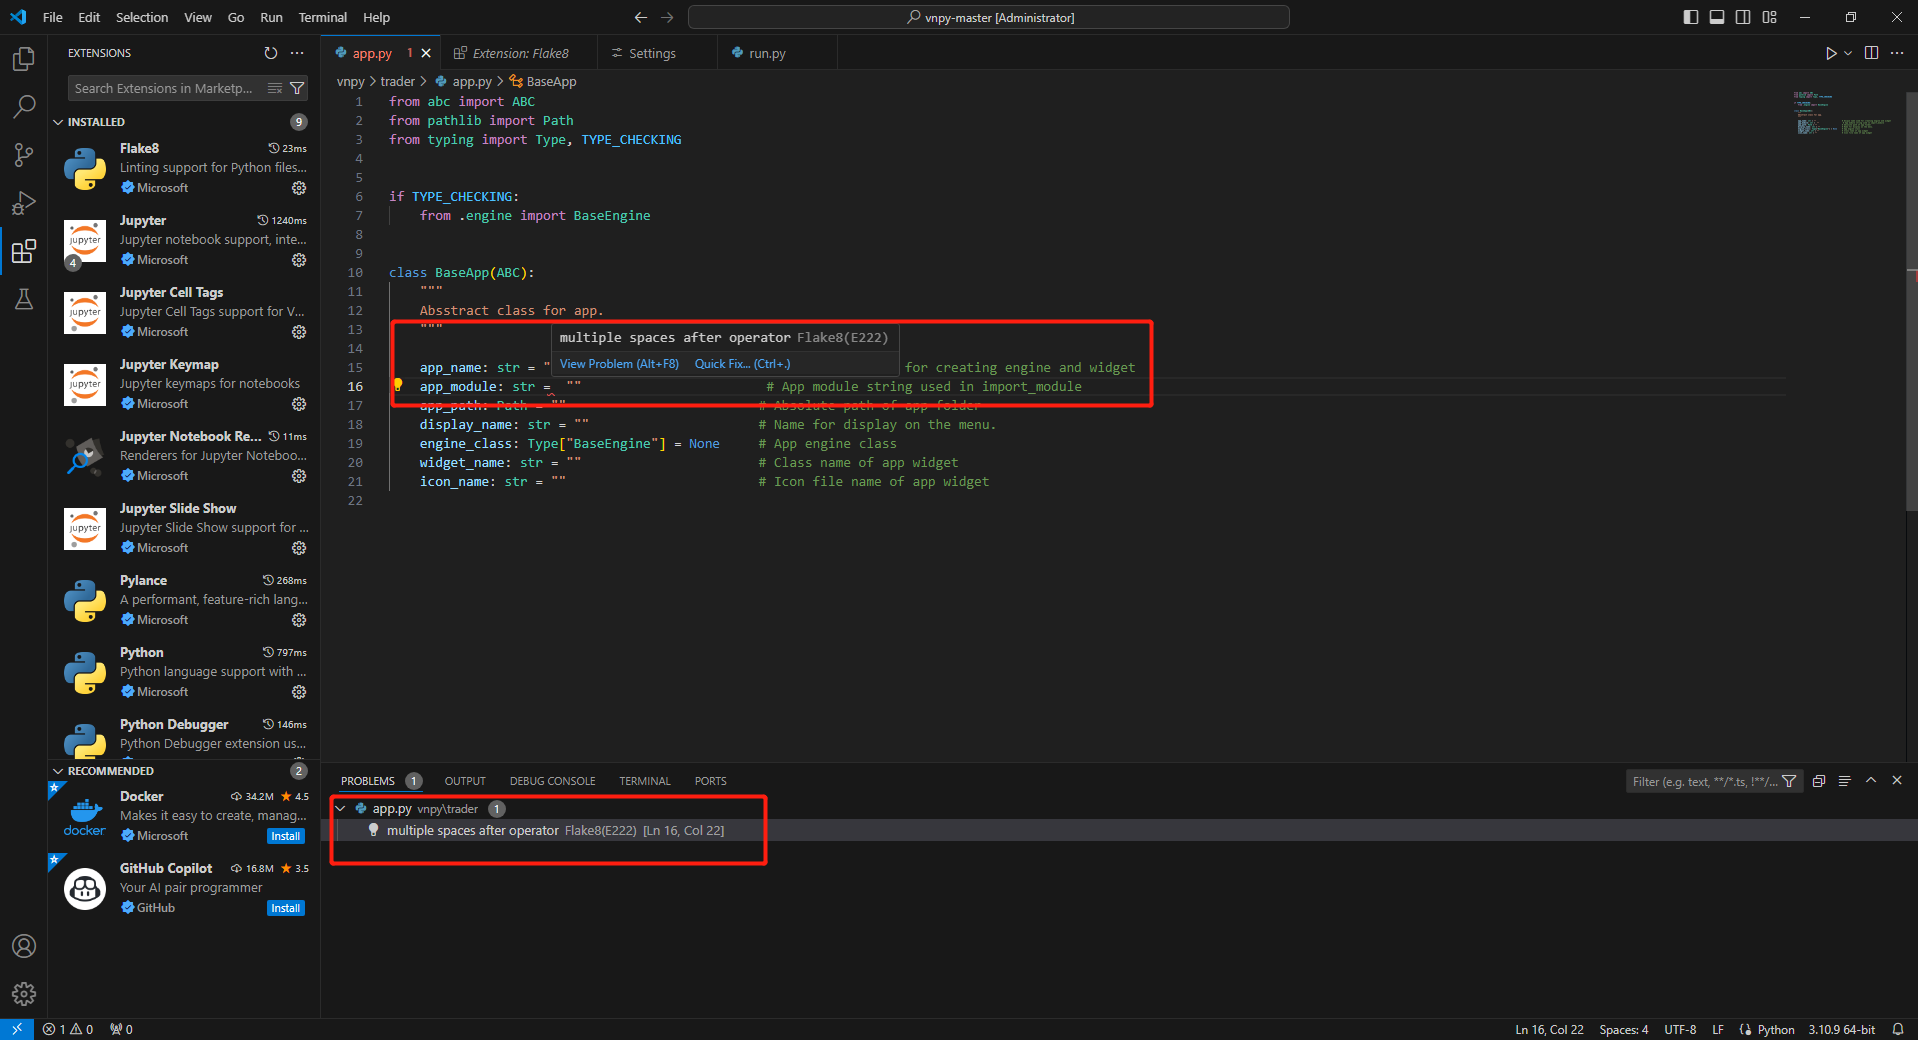The image size is (1918, 1040).
Task: Collapse the INSTALLED extensions section
Action: tap(58, 122)
